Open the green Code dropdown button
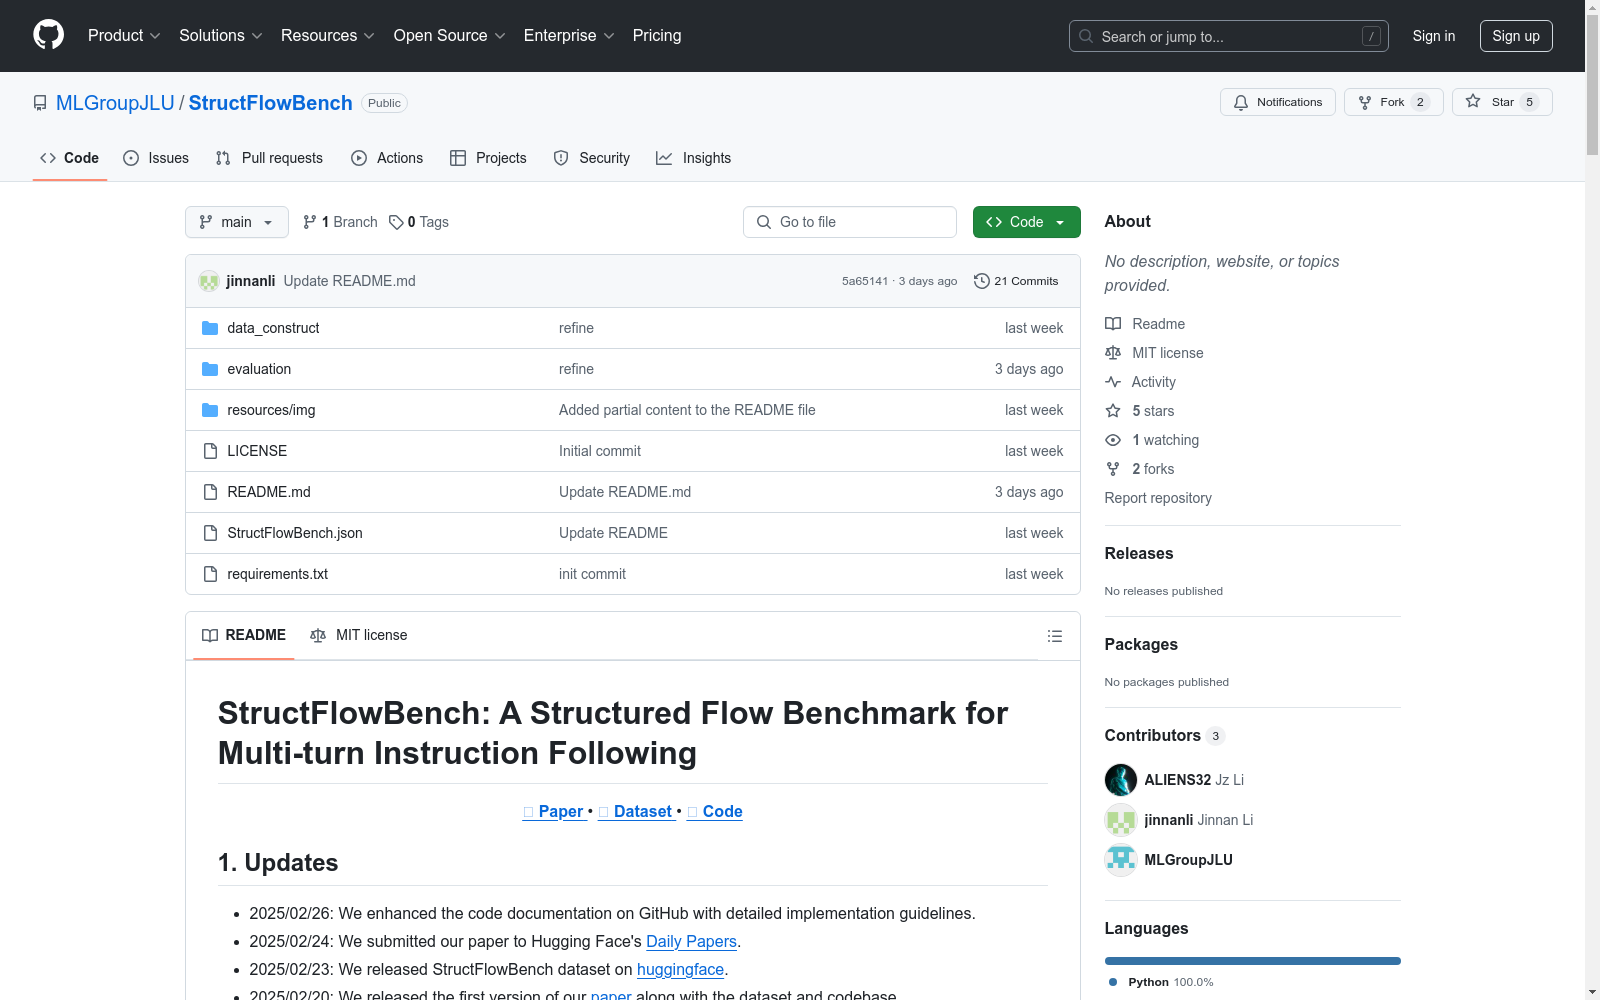1600x1000 pixels. 1026,222
